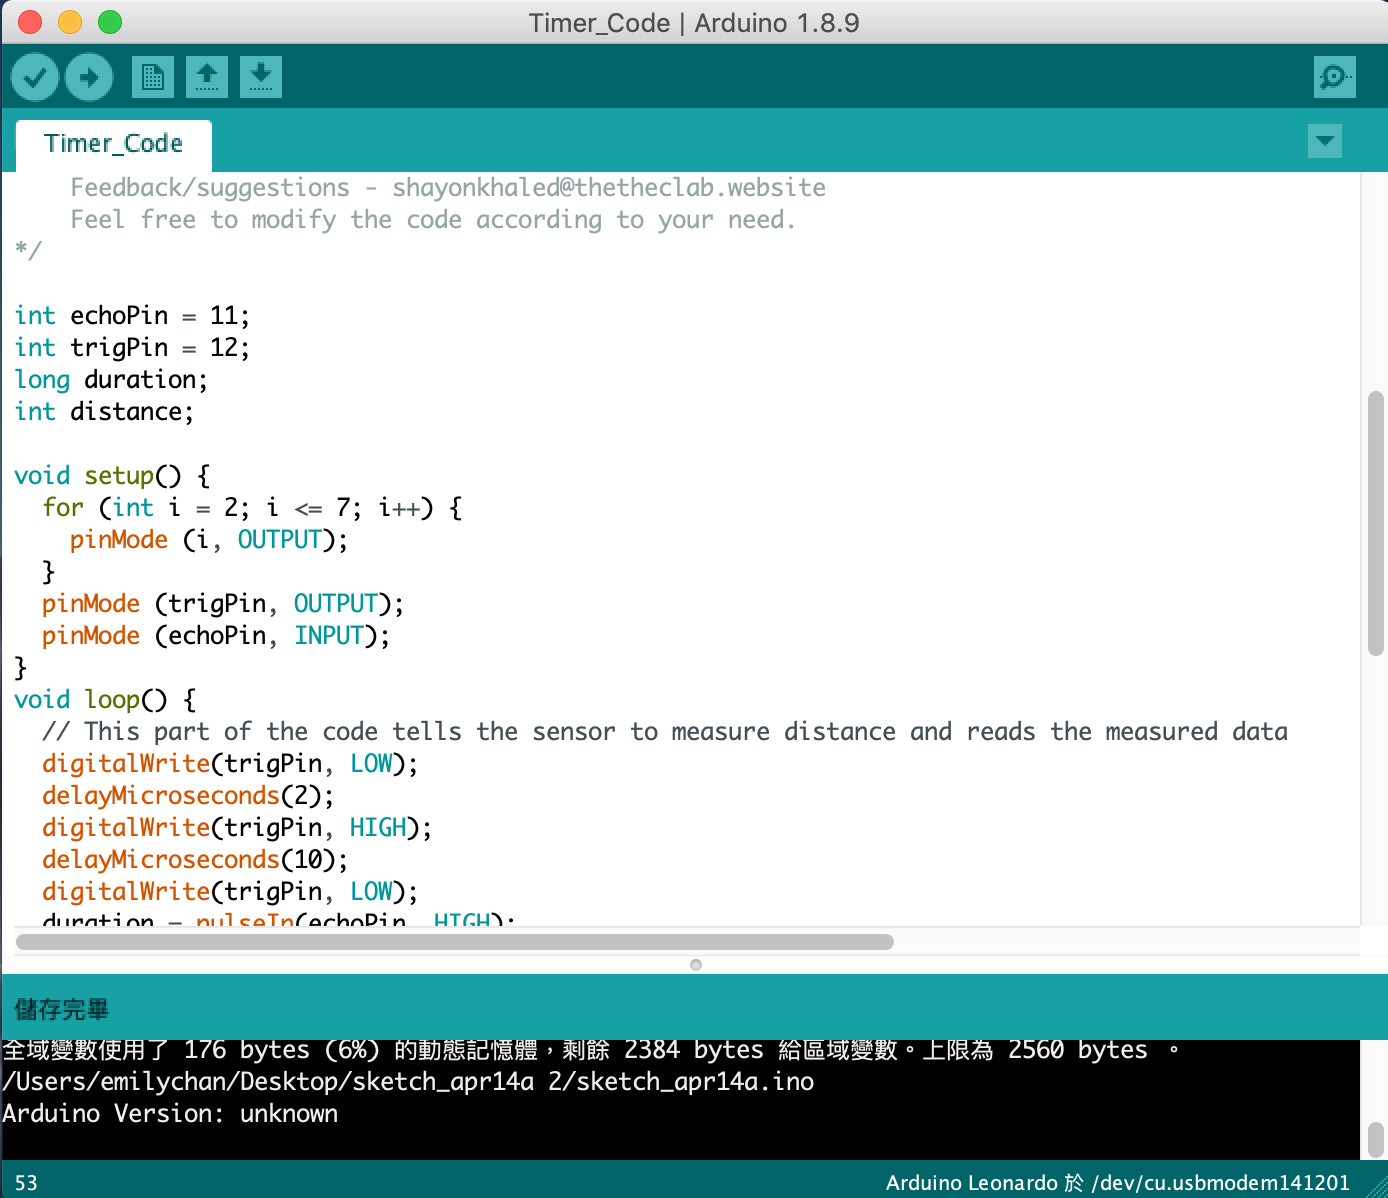This screenshot has width=1388, height=1198.
Task: Click 'digitalWrite(trigPin, HIGH);' line
Action: [x=237, y=828]
